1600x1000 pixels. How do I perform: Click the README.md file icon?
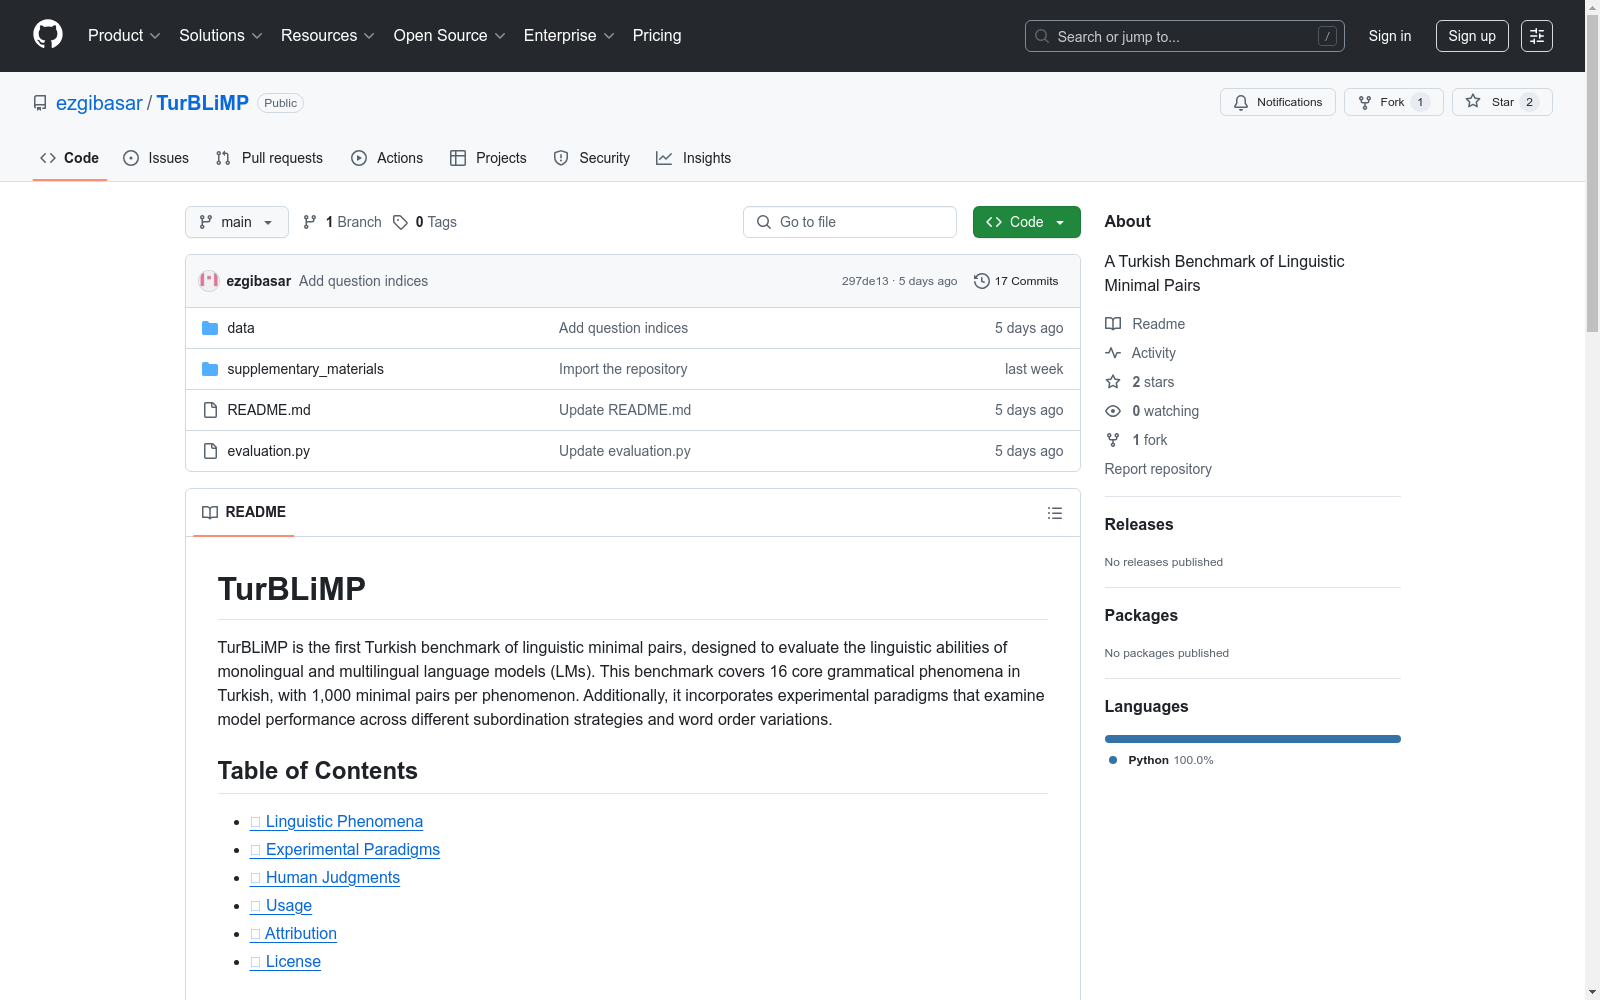pyautogui.click(x=210, y=410)
